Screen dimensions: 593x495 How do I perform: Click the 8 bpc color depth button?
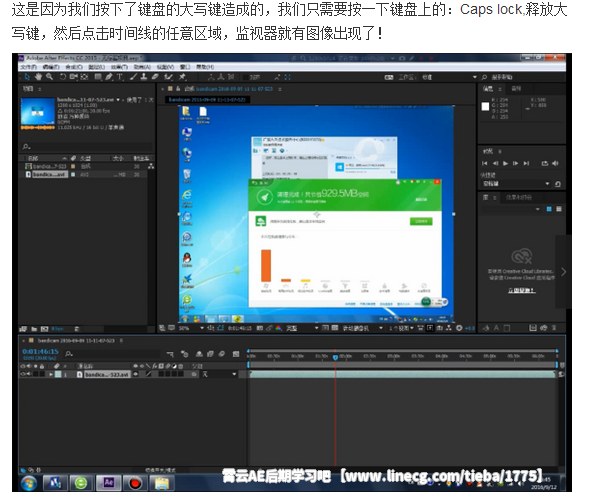click(x=57, y=329)
